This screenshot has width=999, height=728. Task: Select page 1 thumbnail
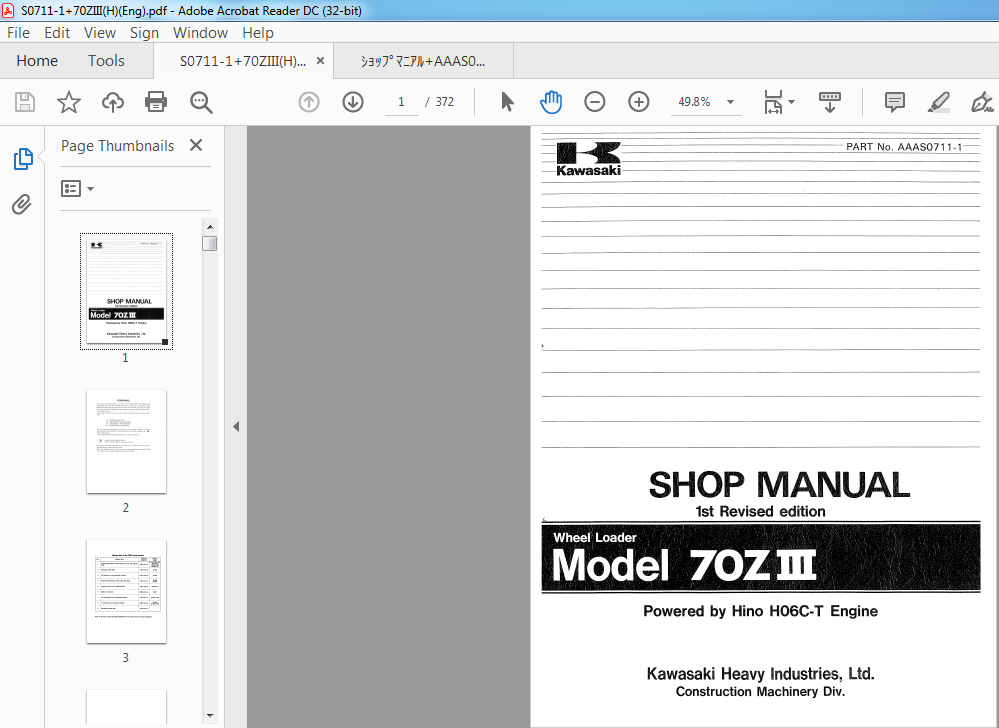[126, 291]
